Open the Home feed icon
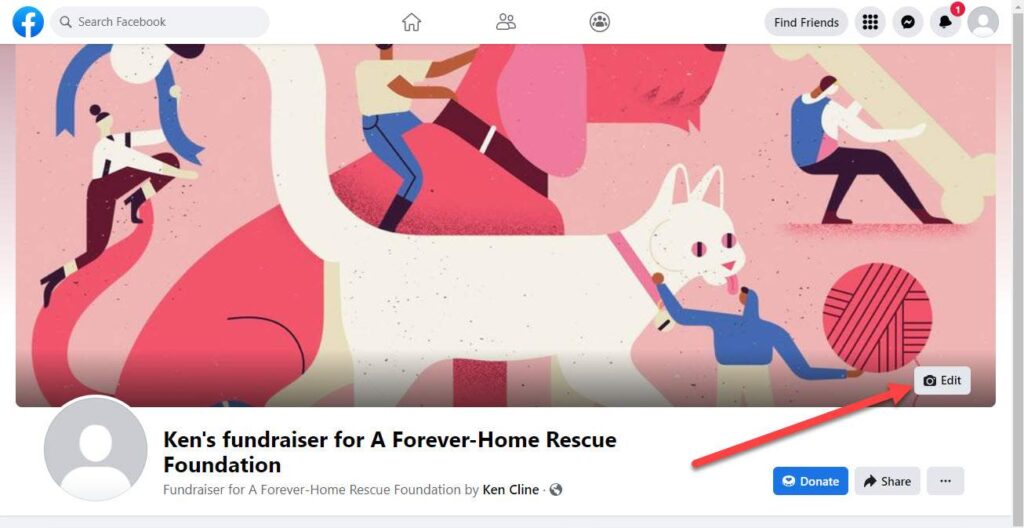Image resolution: width=1024 pixels, height=528 pixels. point(411,22)
